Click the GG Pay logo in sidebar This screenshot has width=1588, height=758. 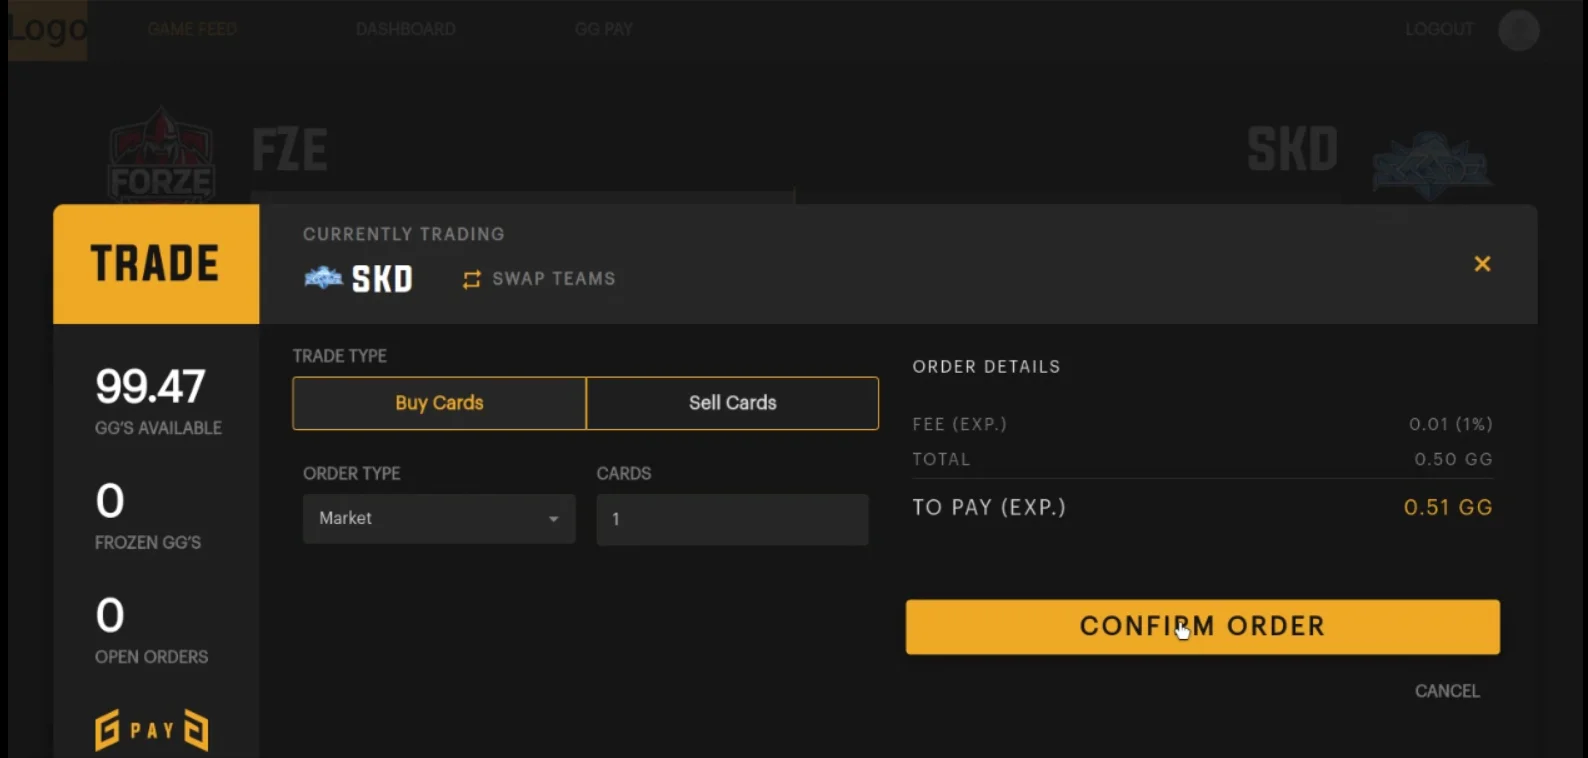tap(152, 730)
